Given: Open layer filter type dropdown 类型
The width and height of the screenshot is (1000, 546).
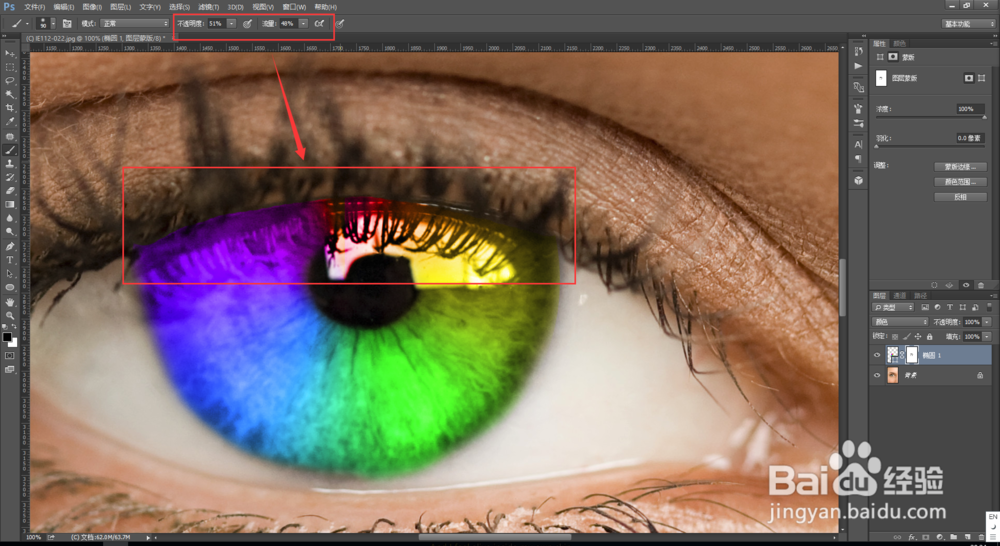Looking at the screenshot, I should click(893, 307).
